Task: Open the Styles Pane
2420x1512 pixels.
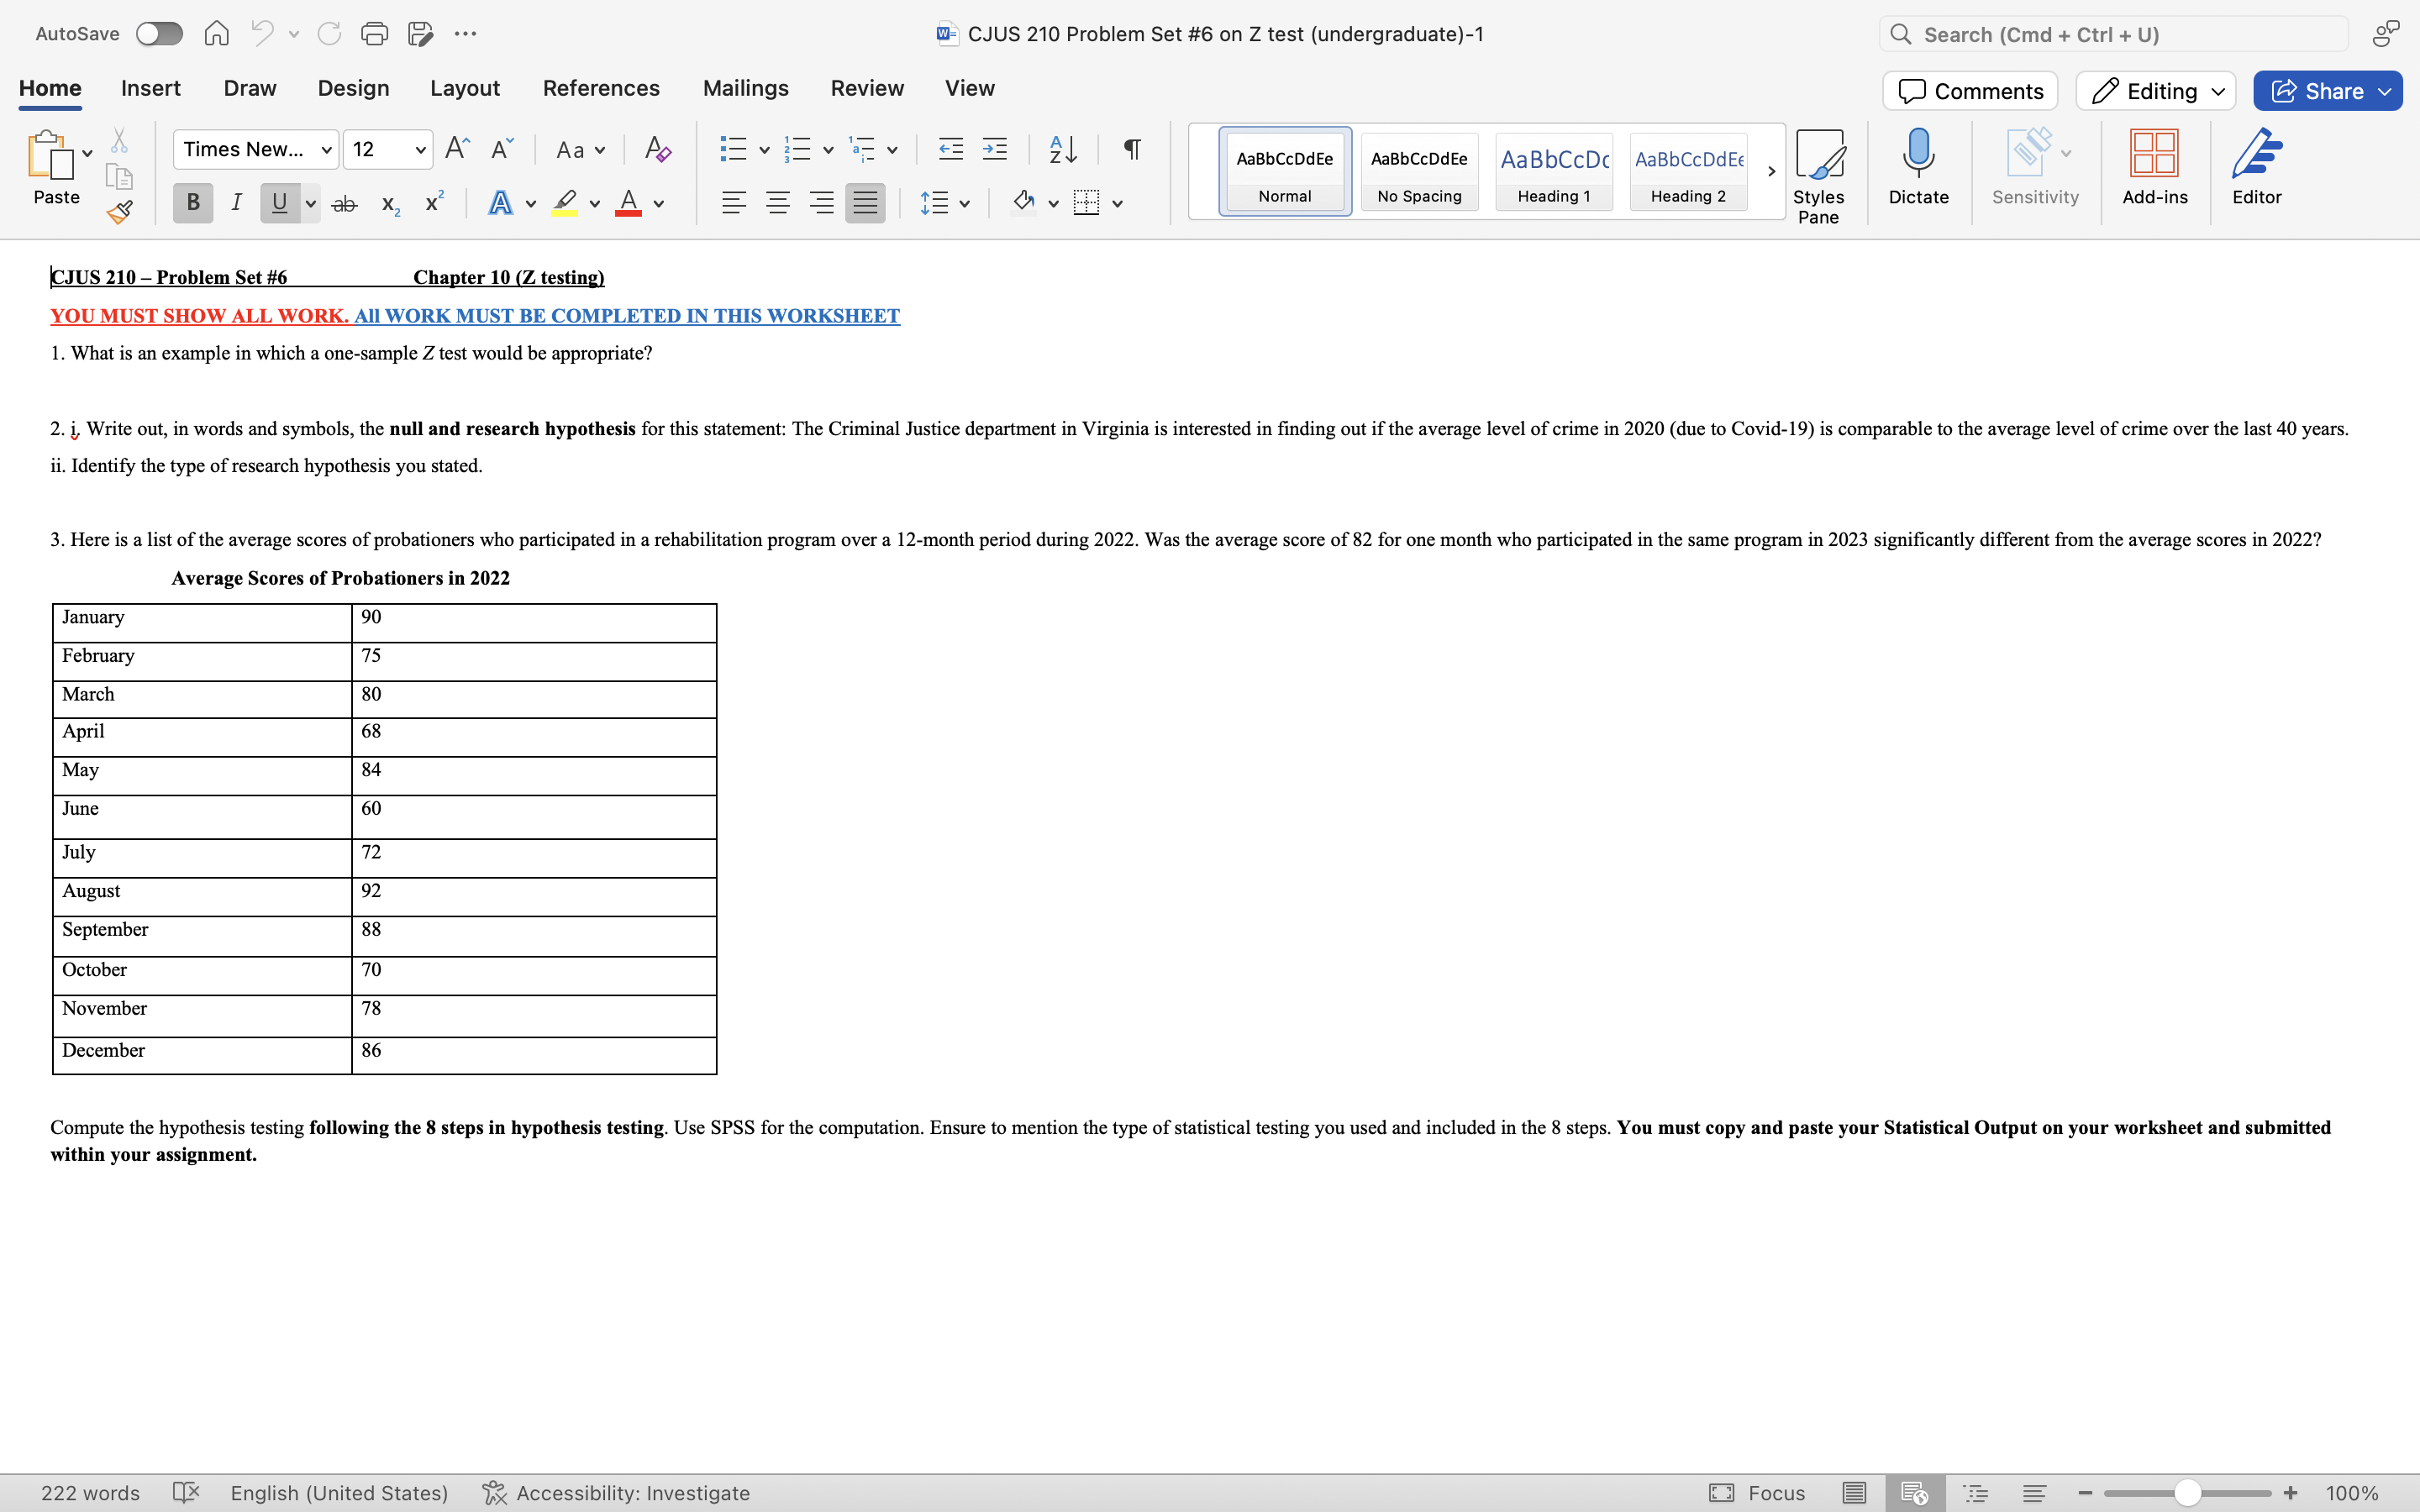Action: click(1818, 175)
